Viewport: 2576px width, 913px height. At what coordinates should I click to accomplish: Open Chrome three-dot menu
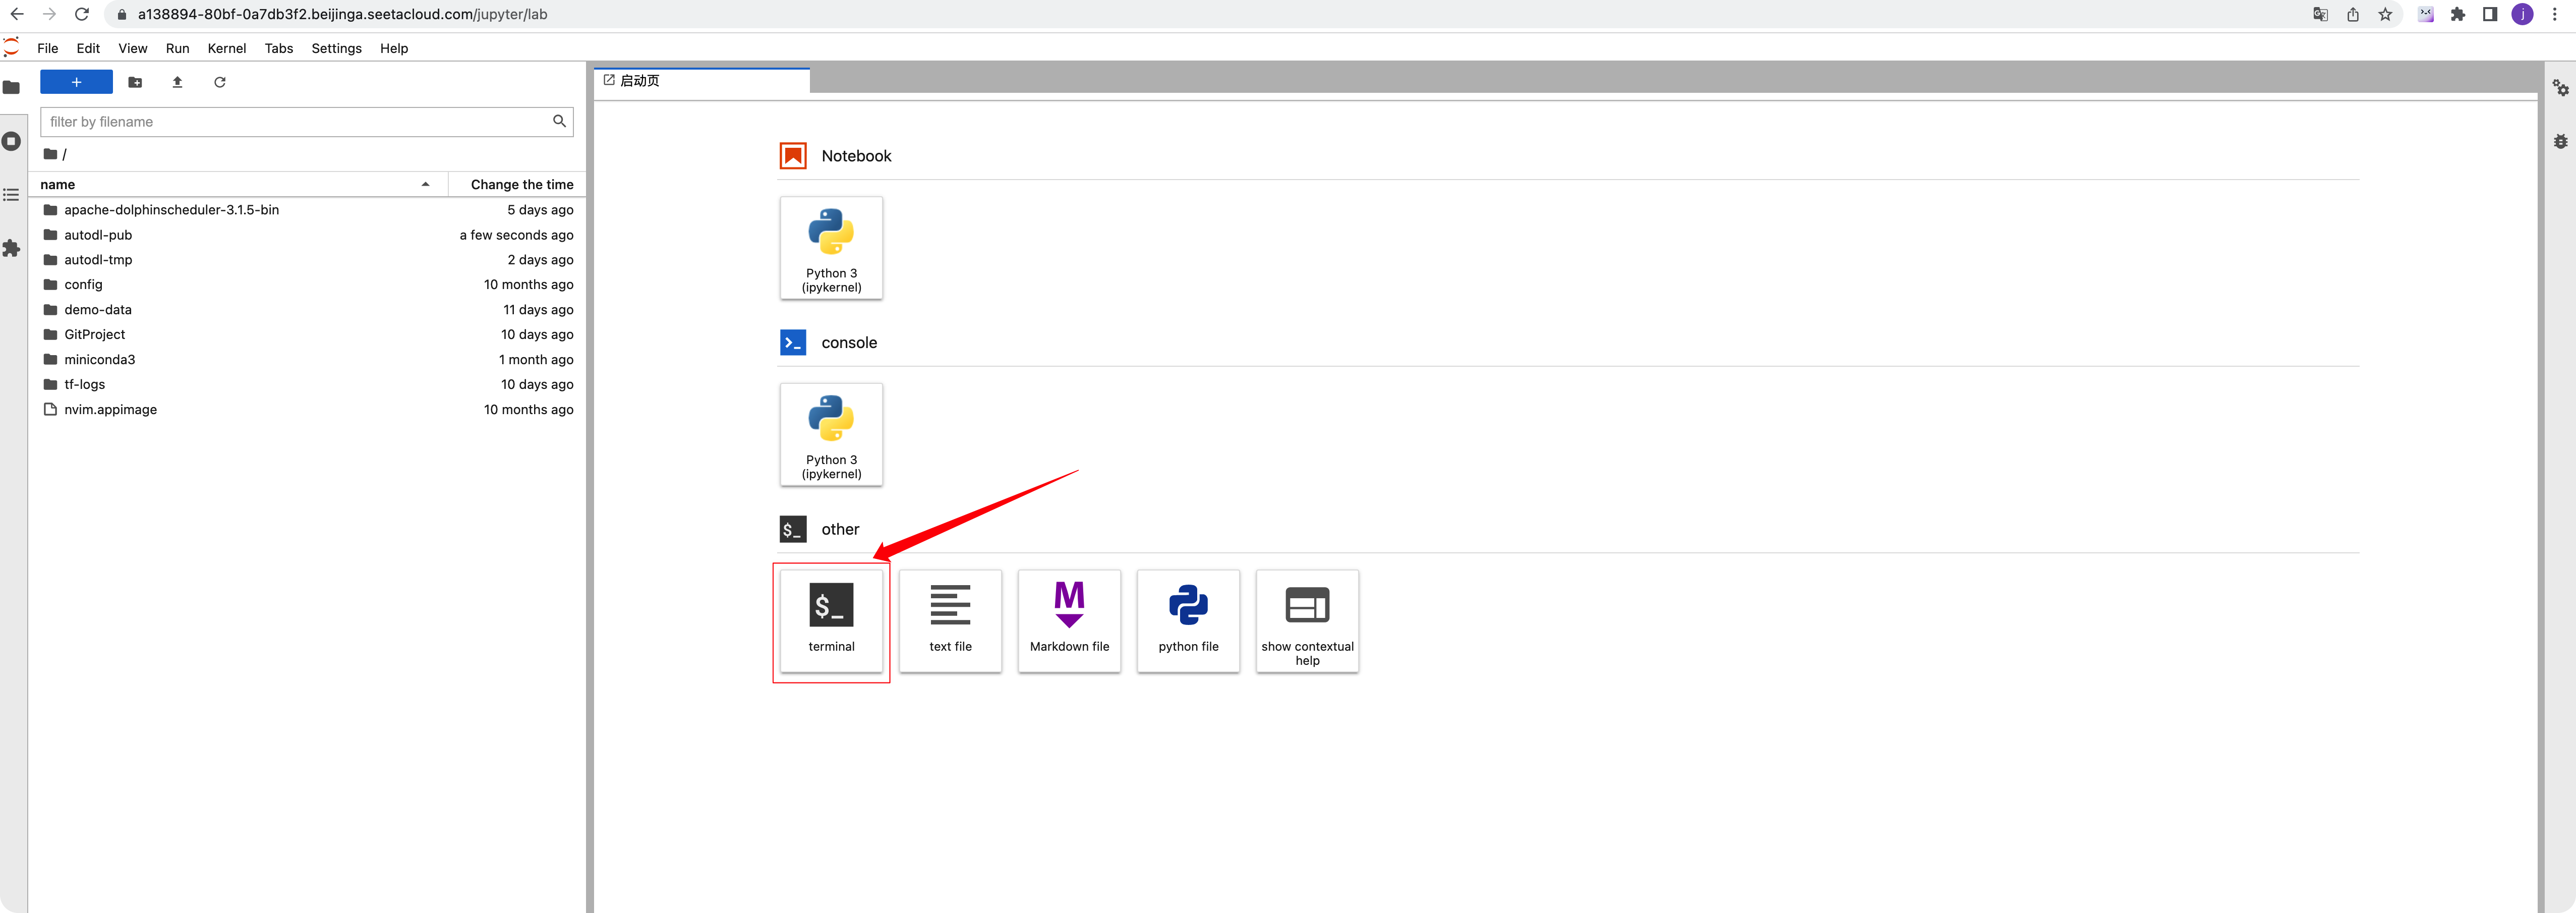pyautogui.click(x=2555, y=14)
